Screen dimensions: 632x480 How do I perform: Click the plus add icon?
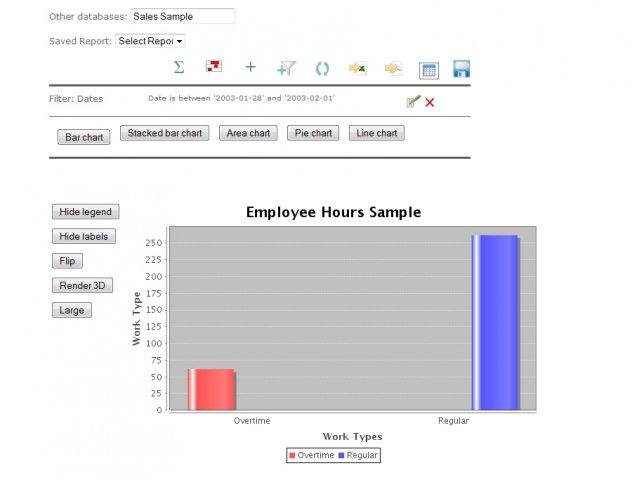[x=251, y=67]
